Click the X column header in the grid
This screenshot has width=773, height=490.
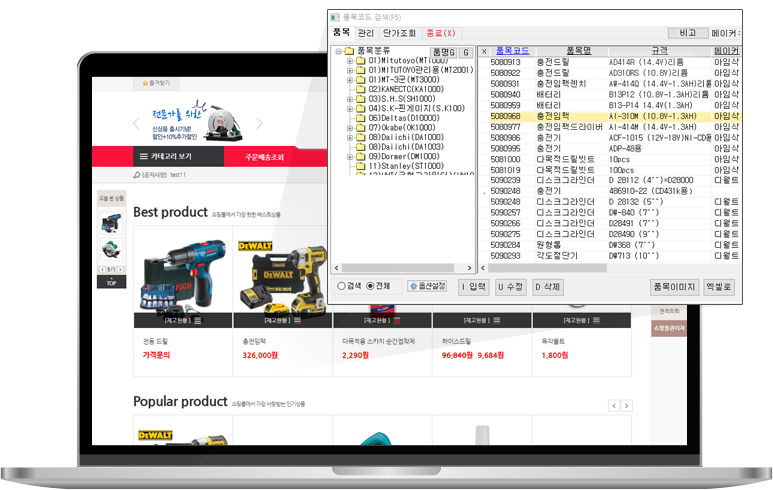pyautogui.click(x=484, y=51)
